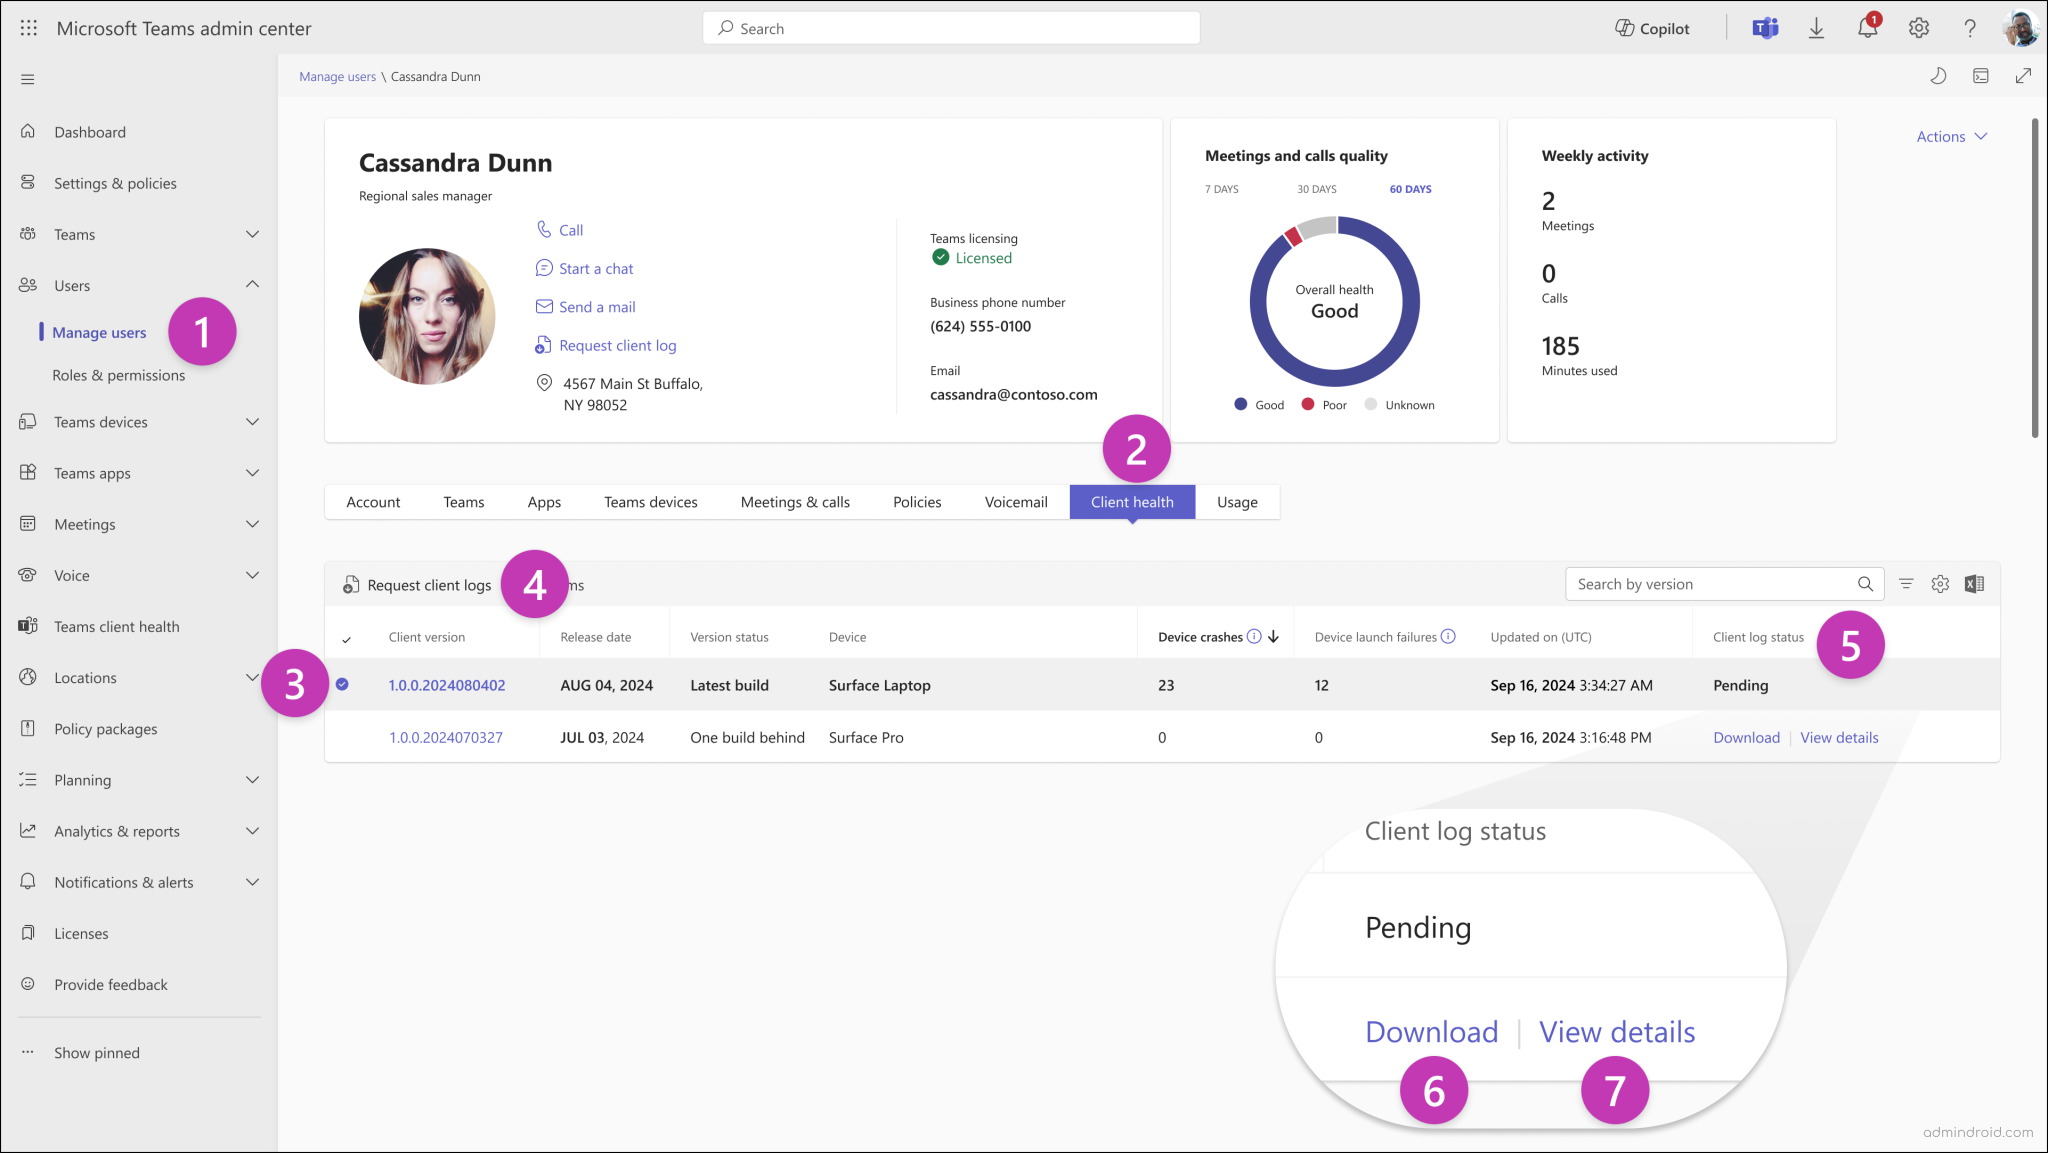Select Teams client health in the sidebar

tap(116, 626)
